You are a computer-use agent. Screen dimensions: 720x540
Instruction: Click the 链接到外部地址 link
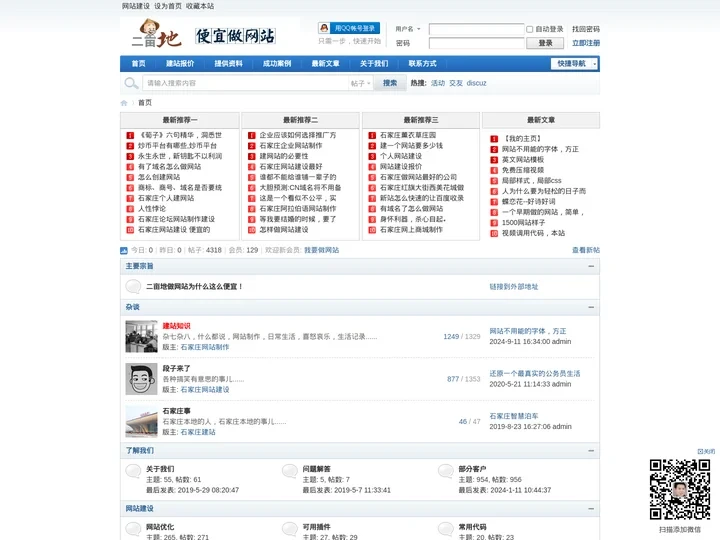[x=513, y=287]
